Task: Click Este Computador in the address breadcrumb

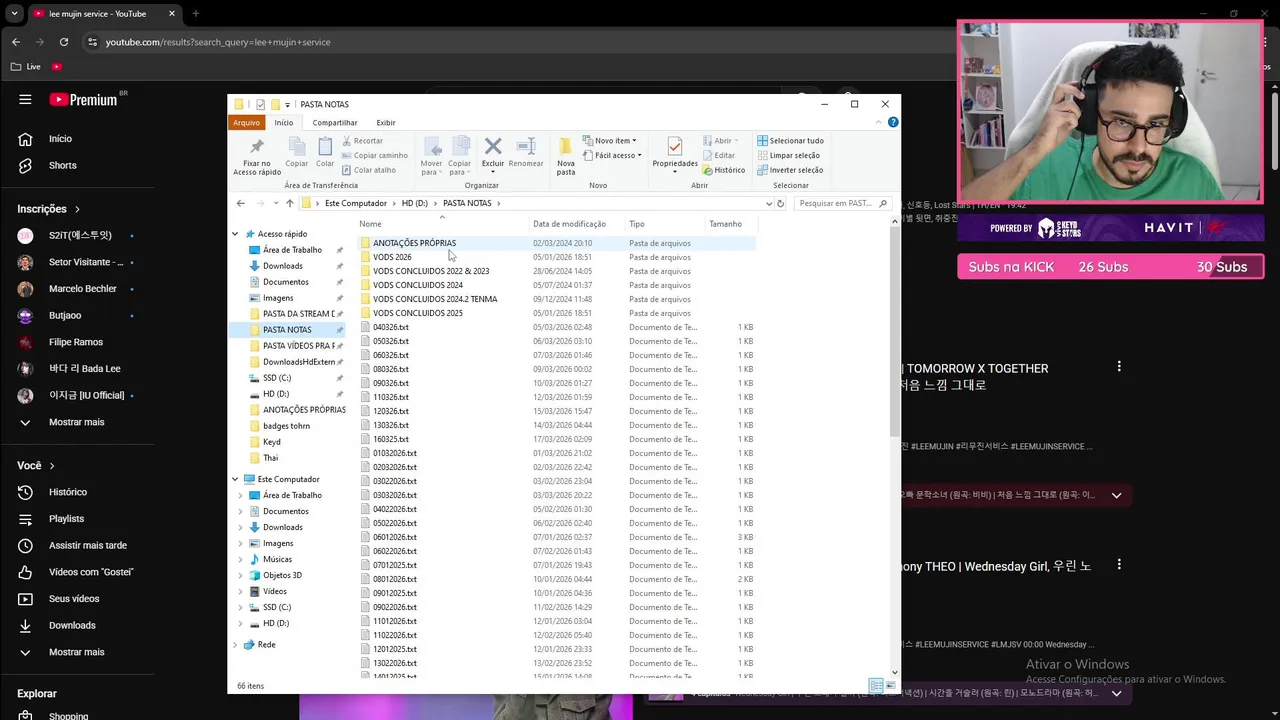Action: pos(356,203)
